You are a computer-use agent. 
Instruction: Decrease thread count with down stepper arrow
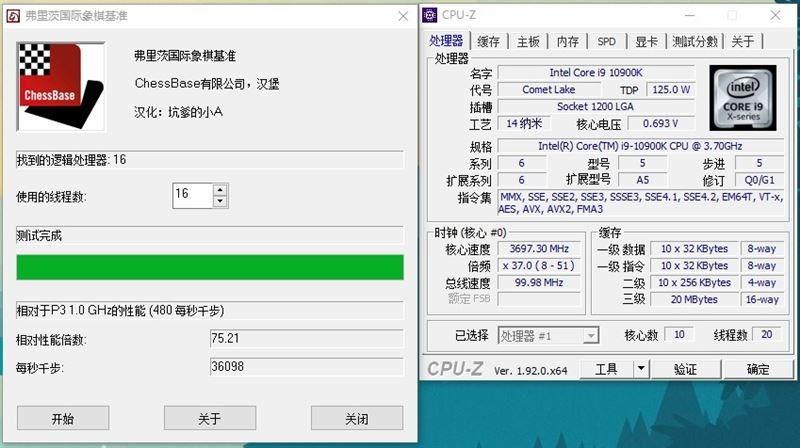(x=220, y=202)
